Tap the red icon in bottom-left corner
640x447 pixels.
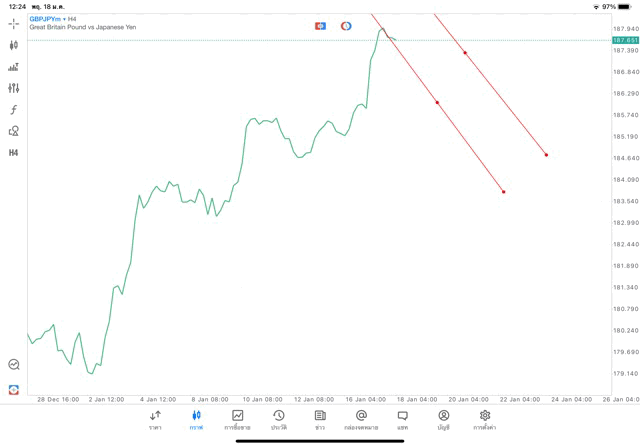[x=14, y=389]
